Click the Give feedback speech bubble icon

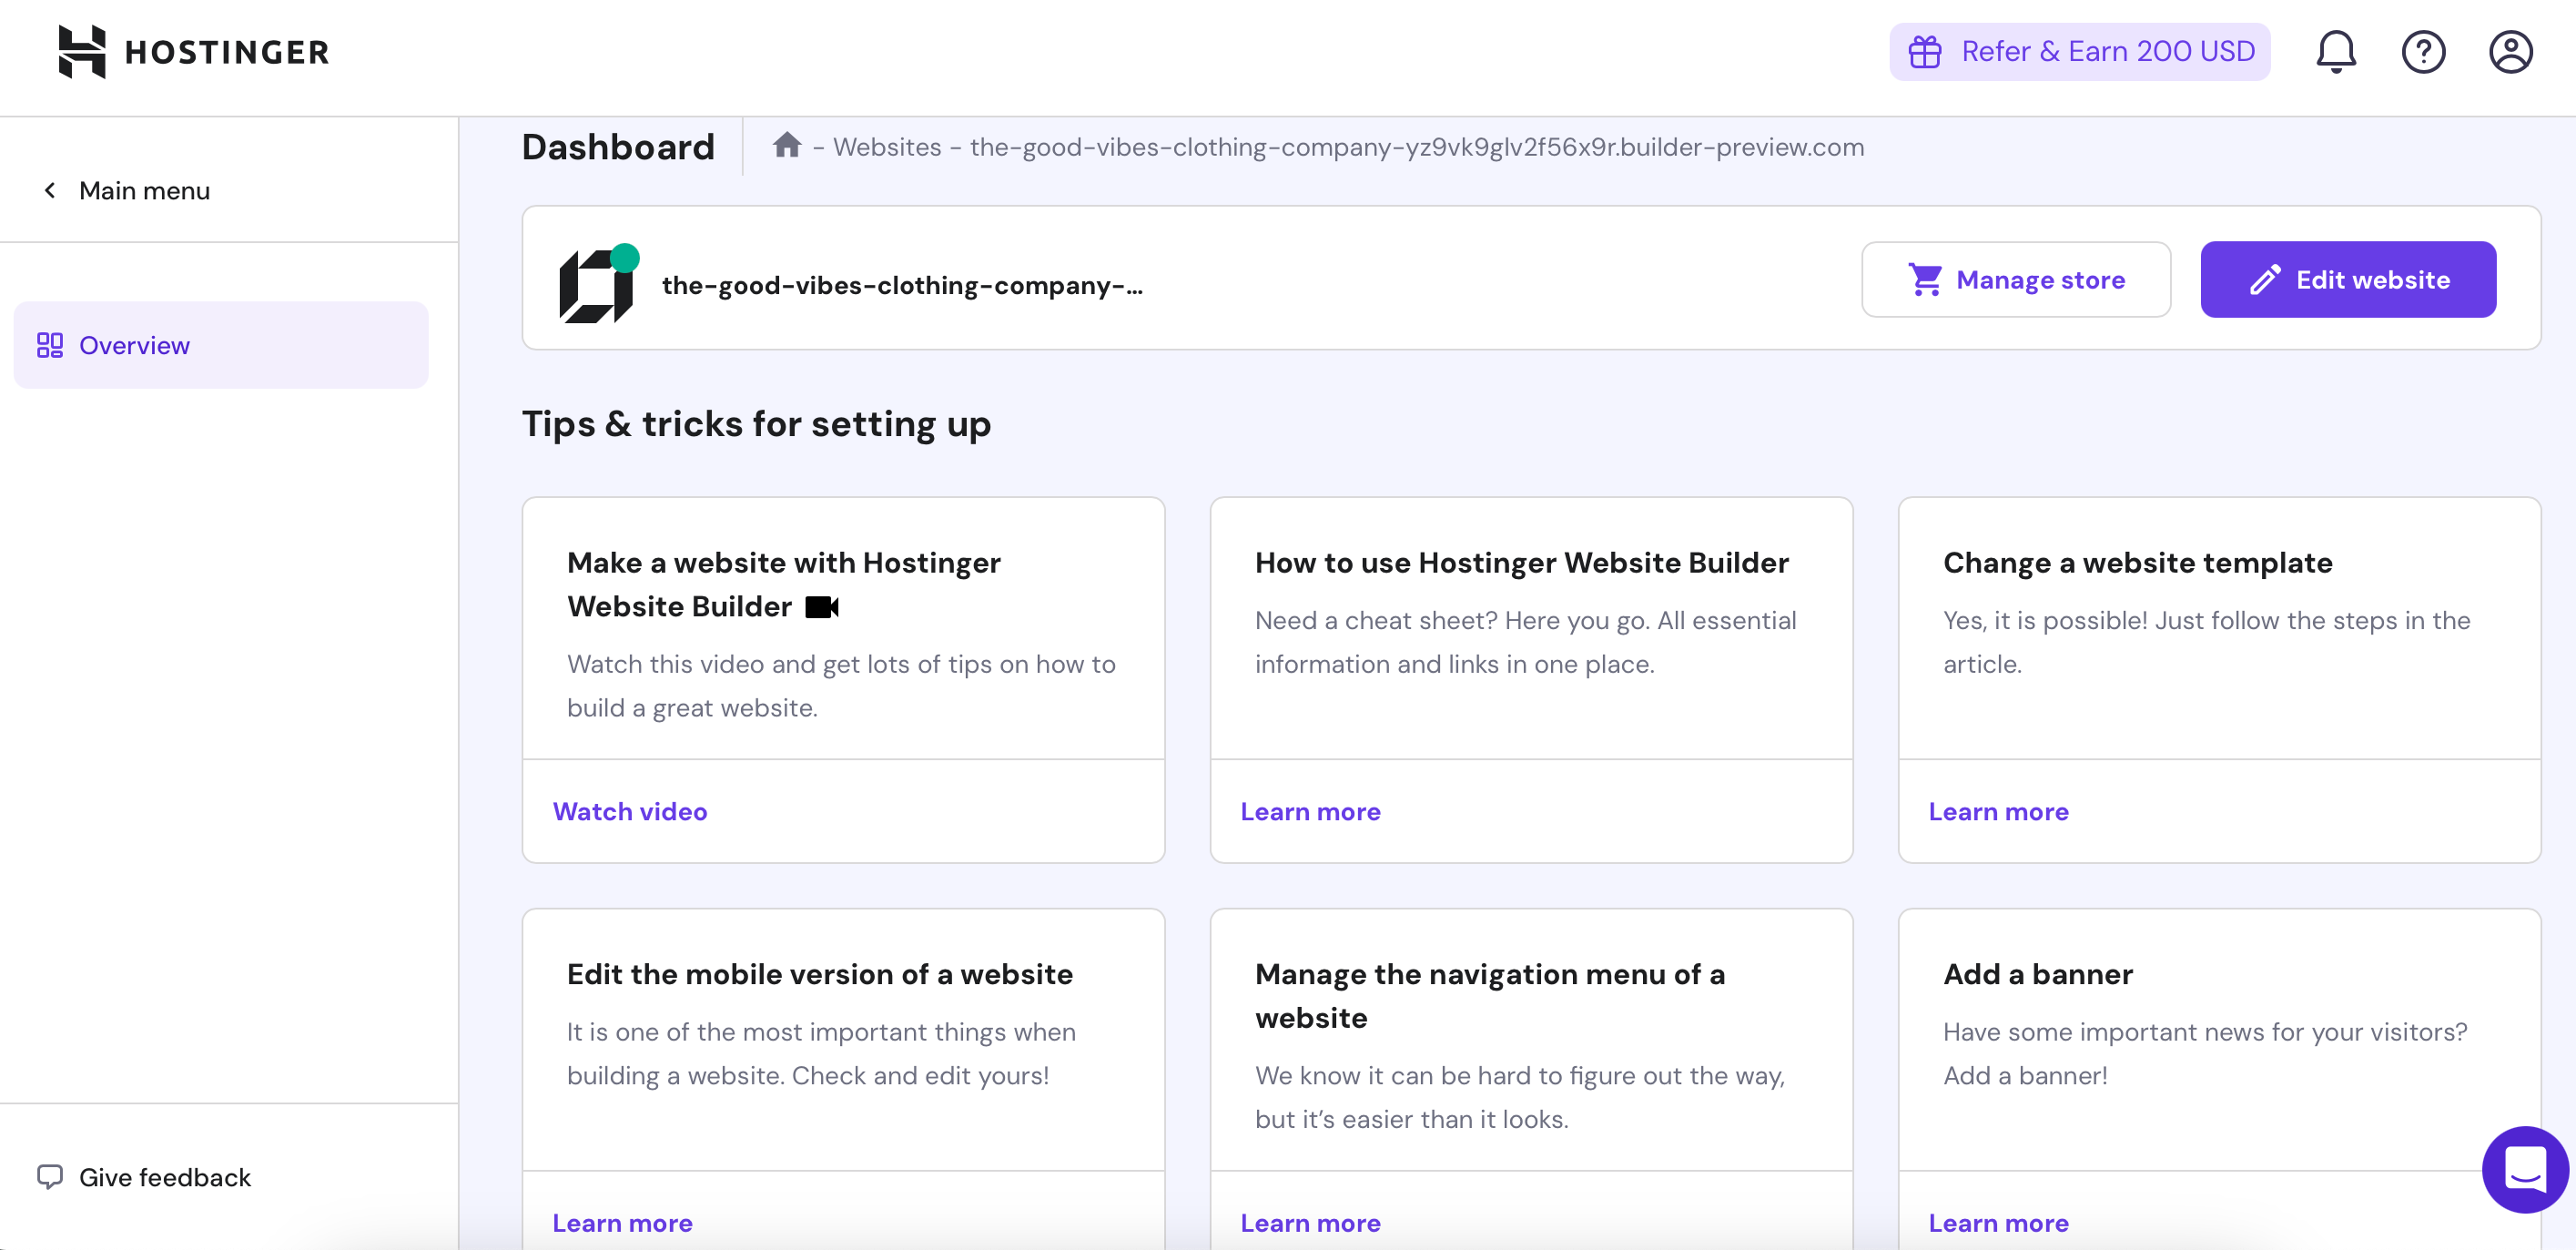coord(52,1177)
